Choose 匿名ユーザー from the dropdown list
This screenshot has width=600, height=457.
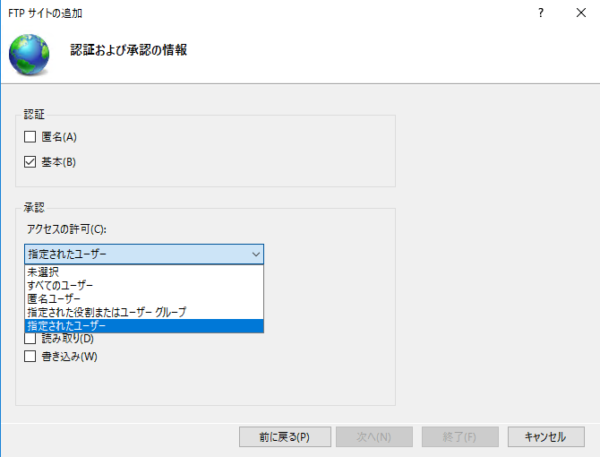[144, 299]
